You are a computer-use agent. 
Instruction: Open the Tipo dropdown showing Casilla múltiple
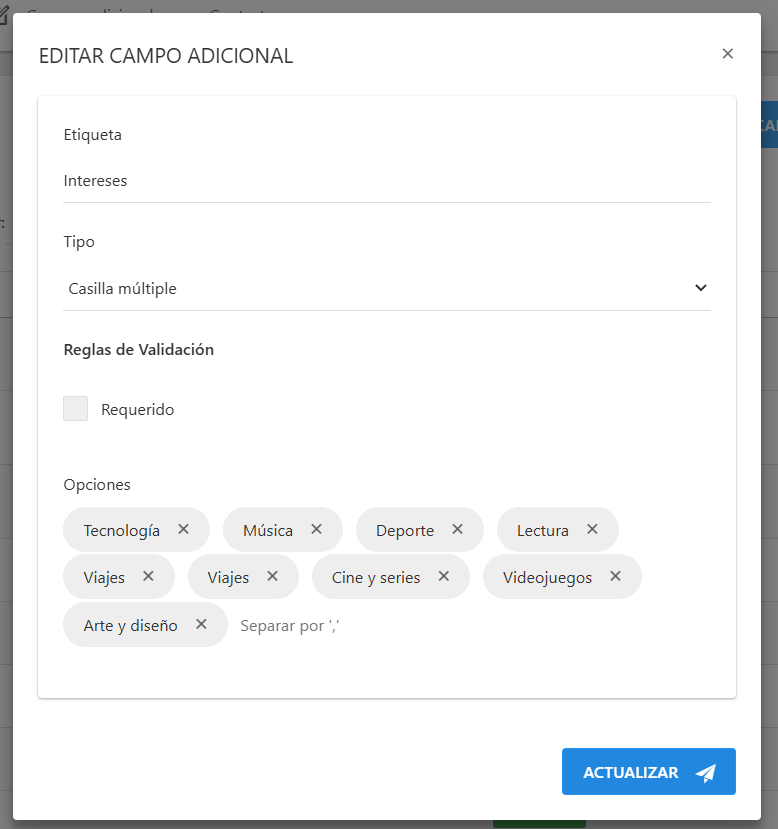[x=387, y=289]
